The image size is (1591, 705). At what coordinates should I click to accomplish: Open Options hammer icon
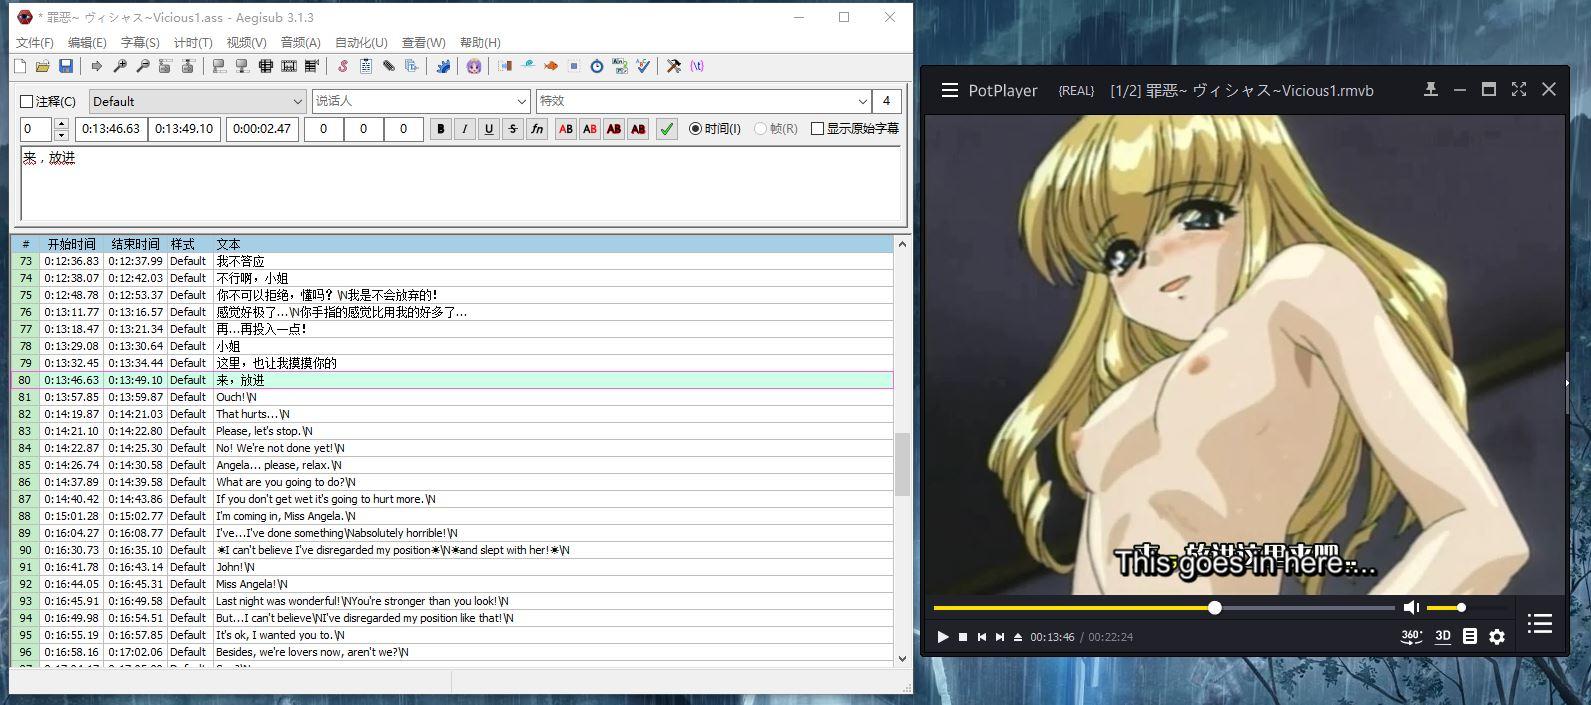coord(674,66)
